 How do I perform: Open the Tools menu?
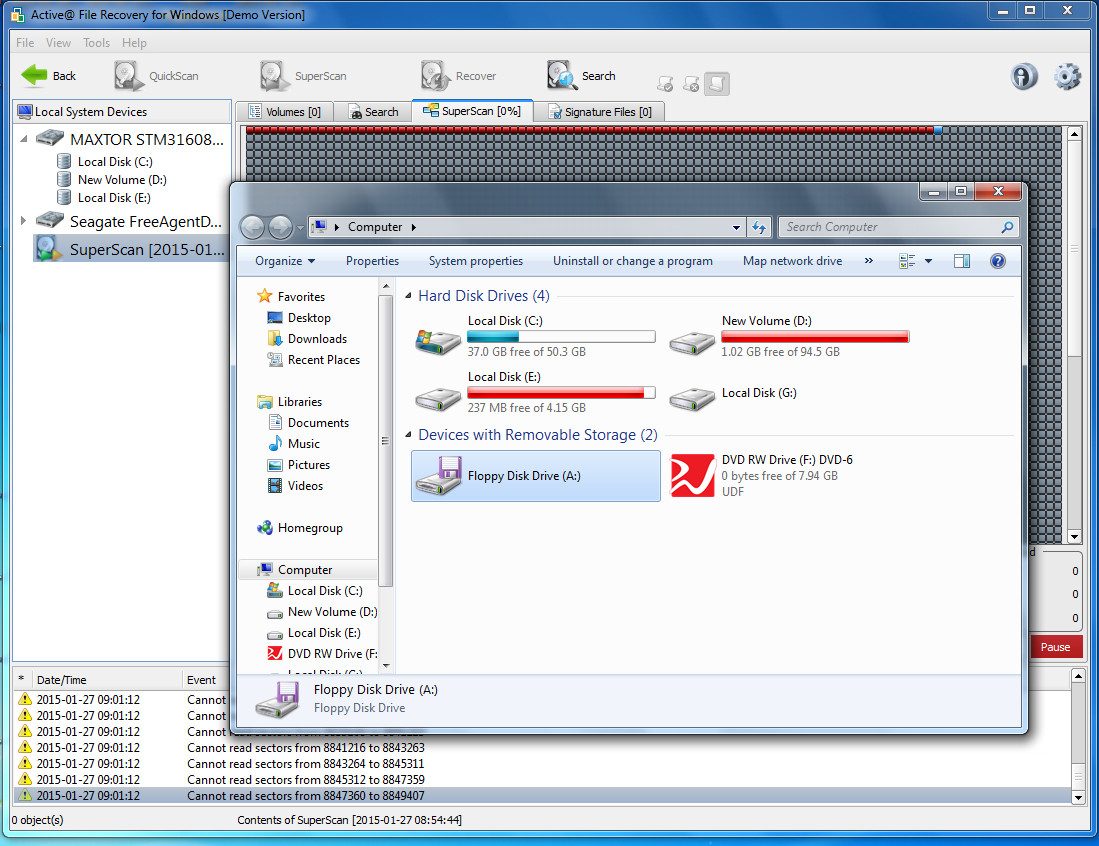pos(96,43)
